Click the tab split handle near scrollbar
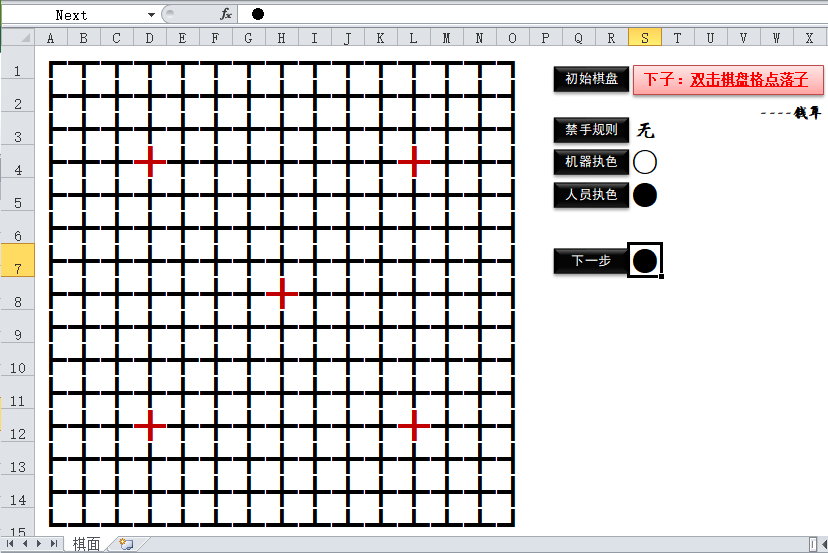 [x=813, y=544]
